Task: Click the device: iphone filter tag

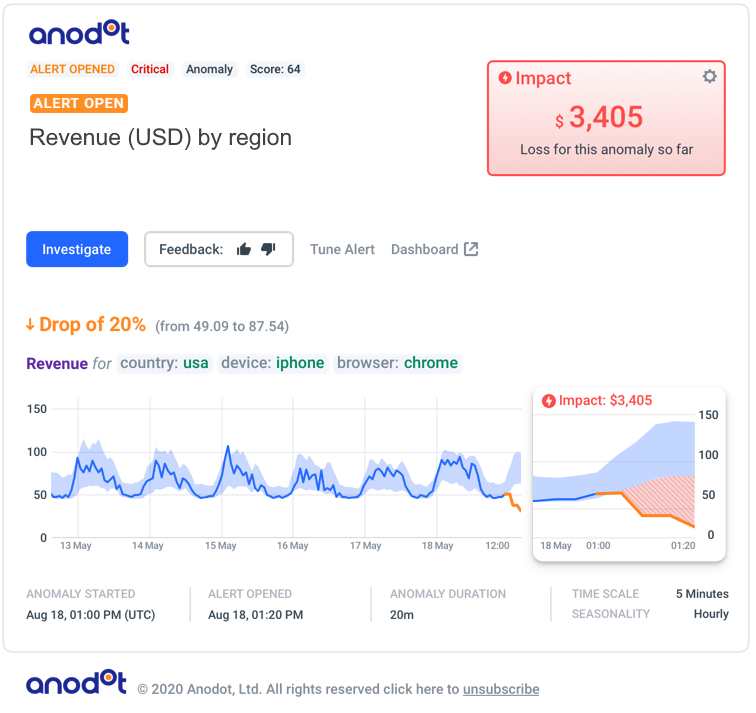Action: coord(272,363)
